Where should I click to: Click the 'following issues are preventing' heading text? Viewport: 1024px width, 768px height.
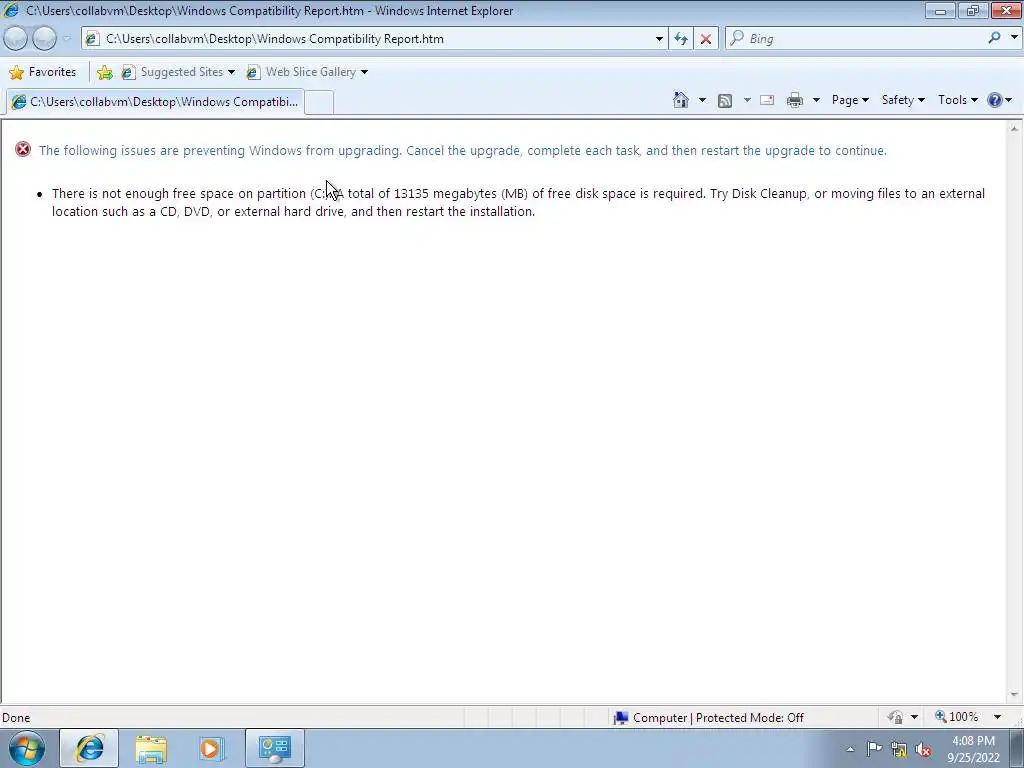coord(462,150)
